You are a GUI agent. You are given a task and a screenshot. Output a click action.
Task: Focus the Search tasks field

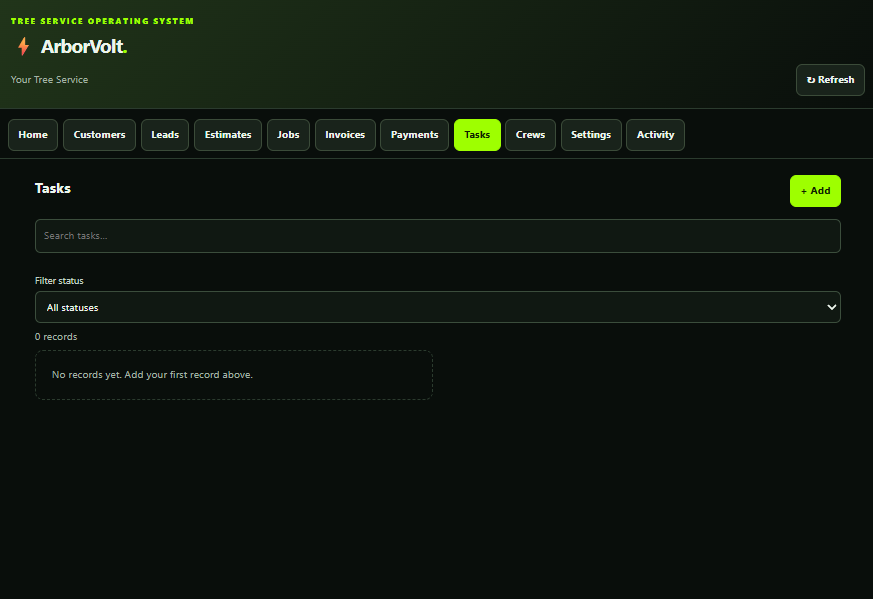tap(438, 236)
